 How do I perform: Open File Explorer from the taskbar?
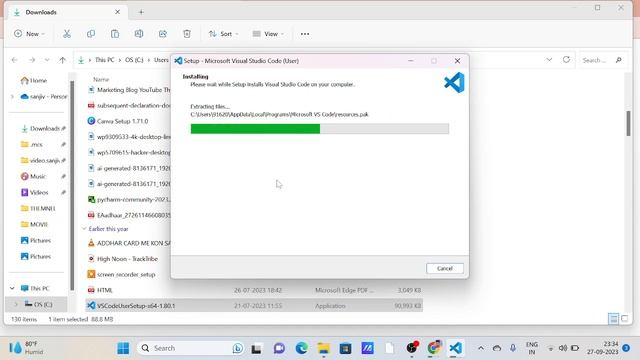(324, 348)
